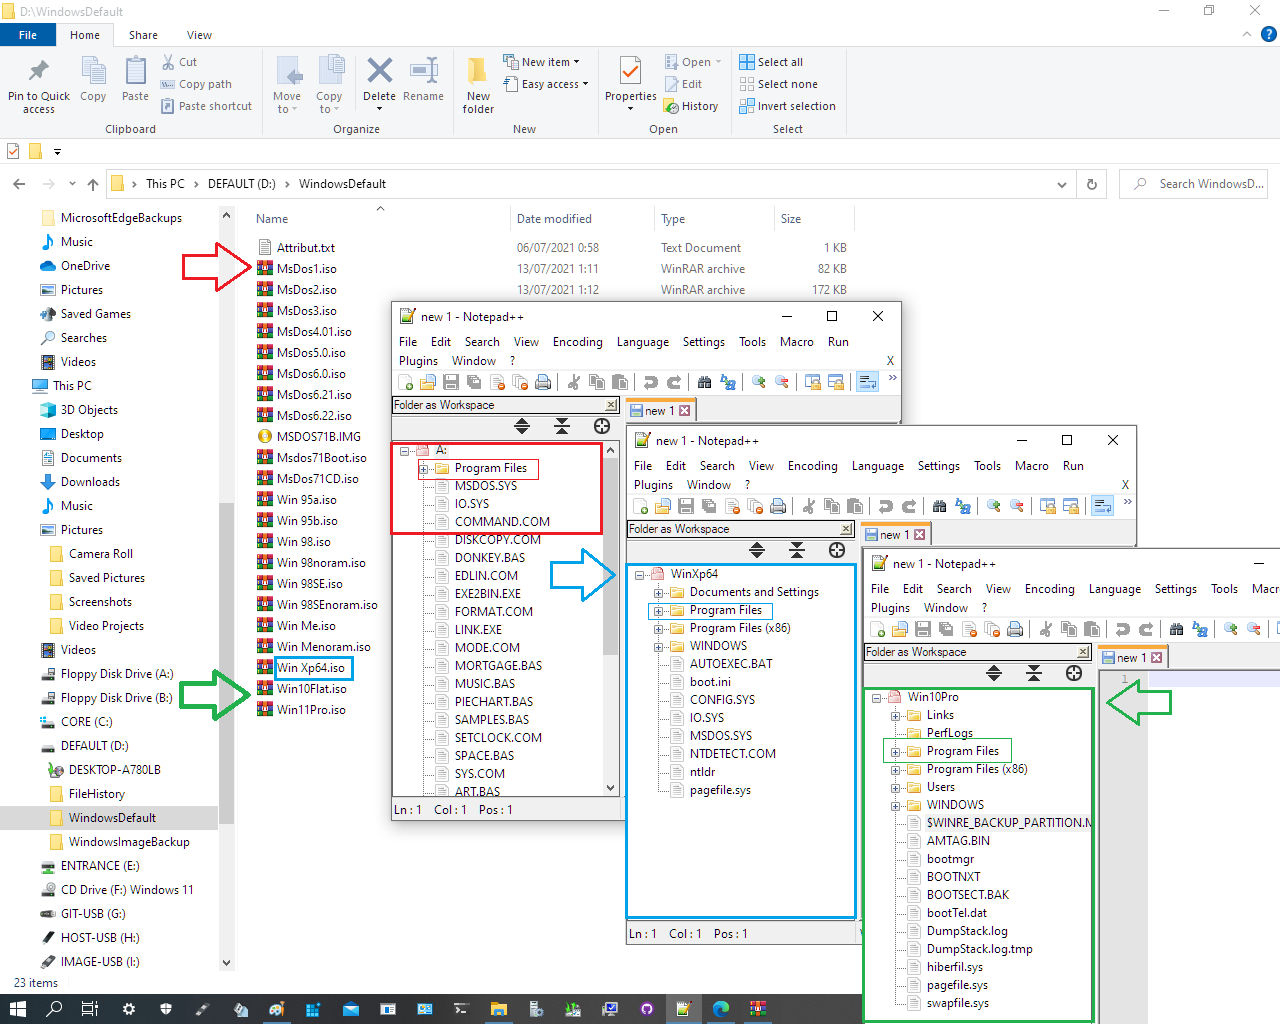Open Macro menu in the WinXp64 Notepad++ window
Viewport: 1280px width, 1024px height.
point(1031,466)
